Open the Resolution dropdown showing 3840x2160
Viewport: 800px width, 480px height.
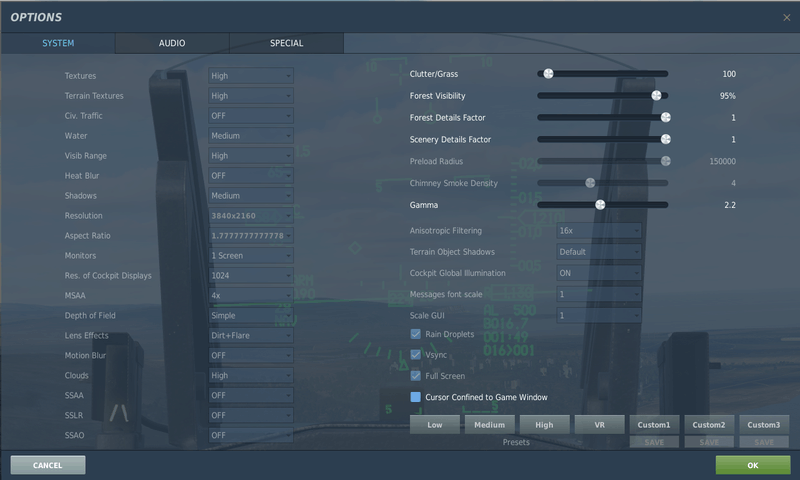(251, 215)
